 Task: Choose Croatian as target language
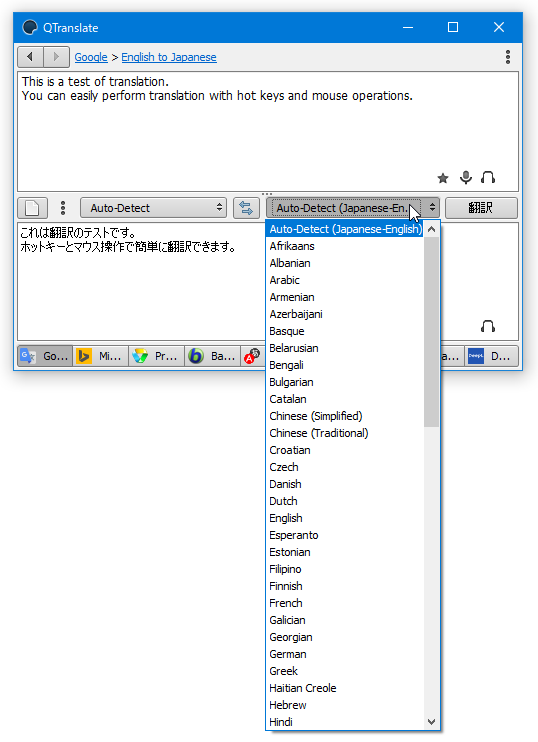click(x=344, y=450)
